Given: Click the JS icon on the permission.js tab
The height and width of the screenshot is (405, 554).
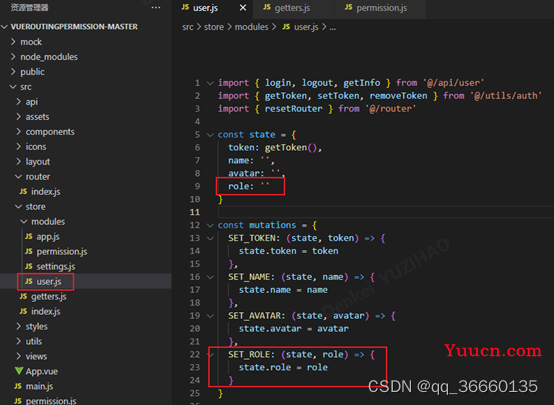Looking at the screenshot, I should (x=348, y=7).
